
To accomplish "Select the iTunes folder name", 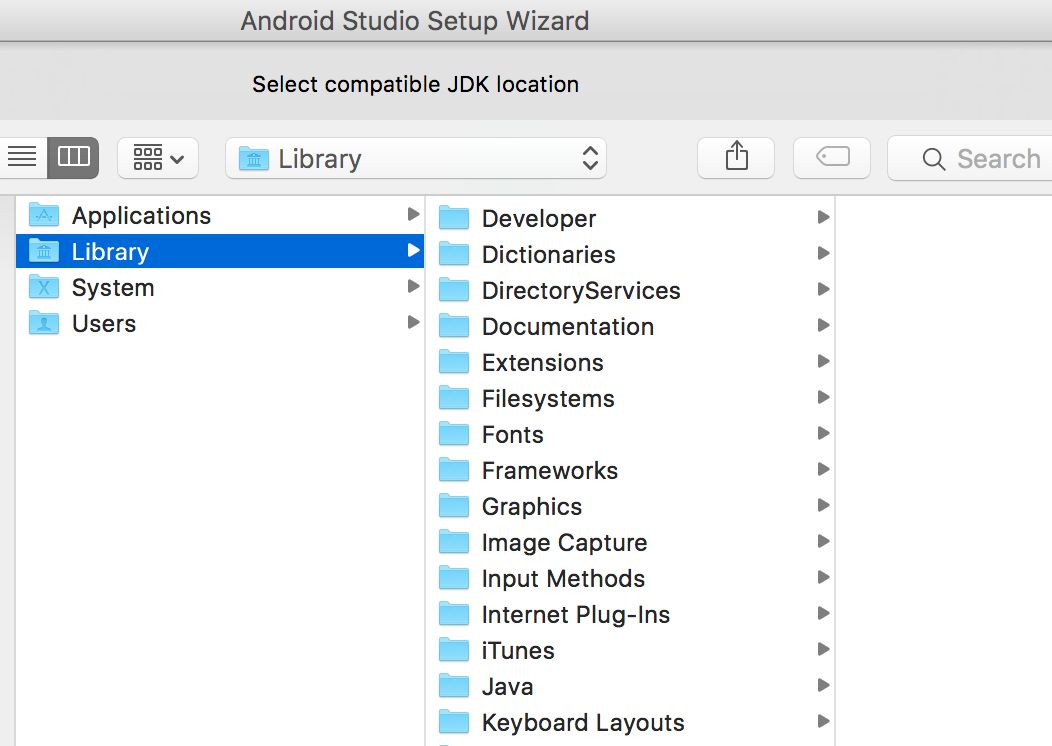I will point(518,651).
